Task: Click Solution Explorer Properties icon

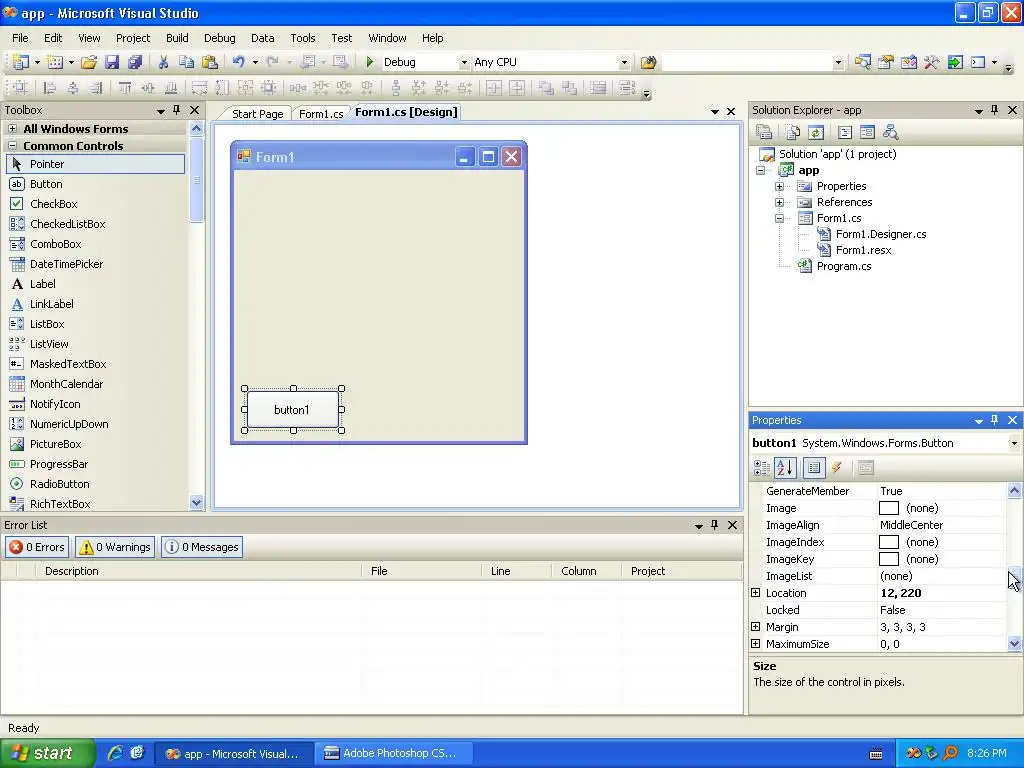Action: click(764, 133)
